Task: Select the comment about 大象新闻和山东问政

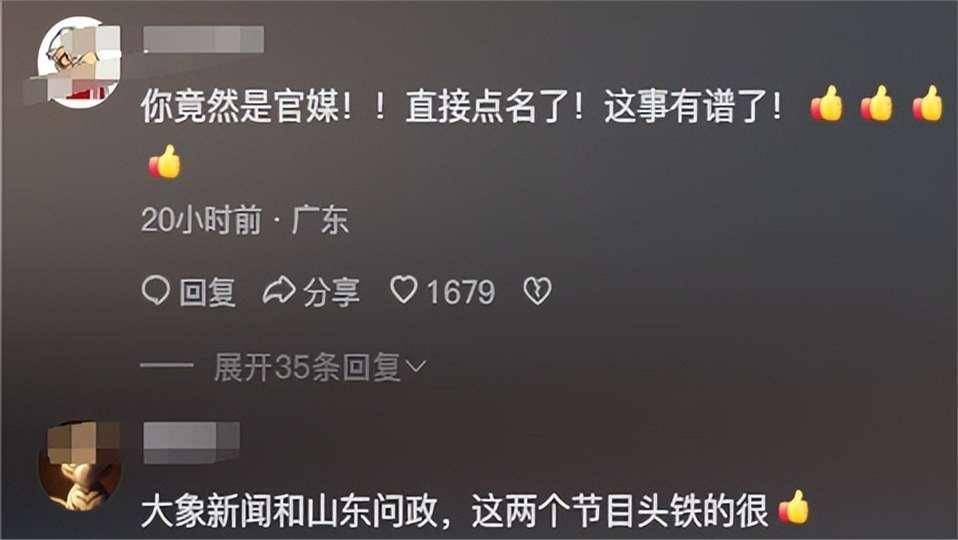Action: [x=454, y=509]
